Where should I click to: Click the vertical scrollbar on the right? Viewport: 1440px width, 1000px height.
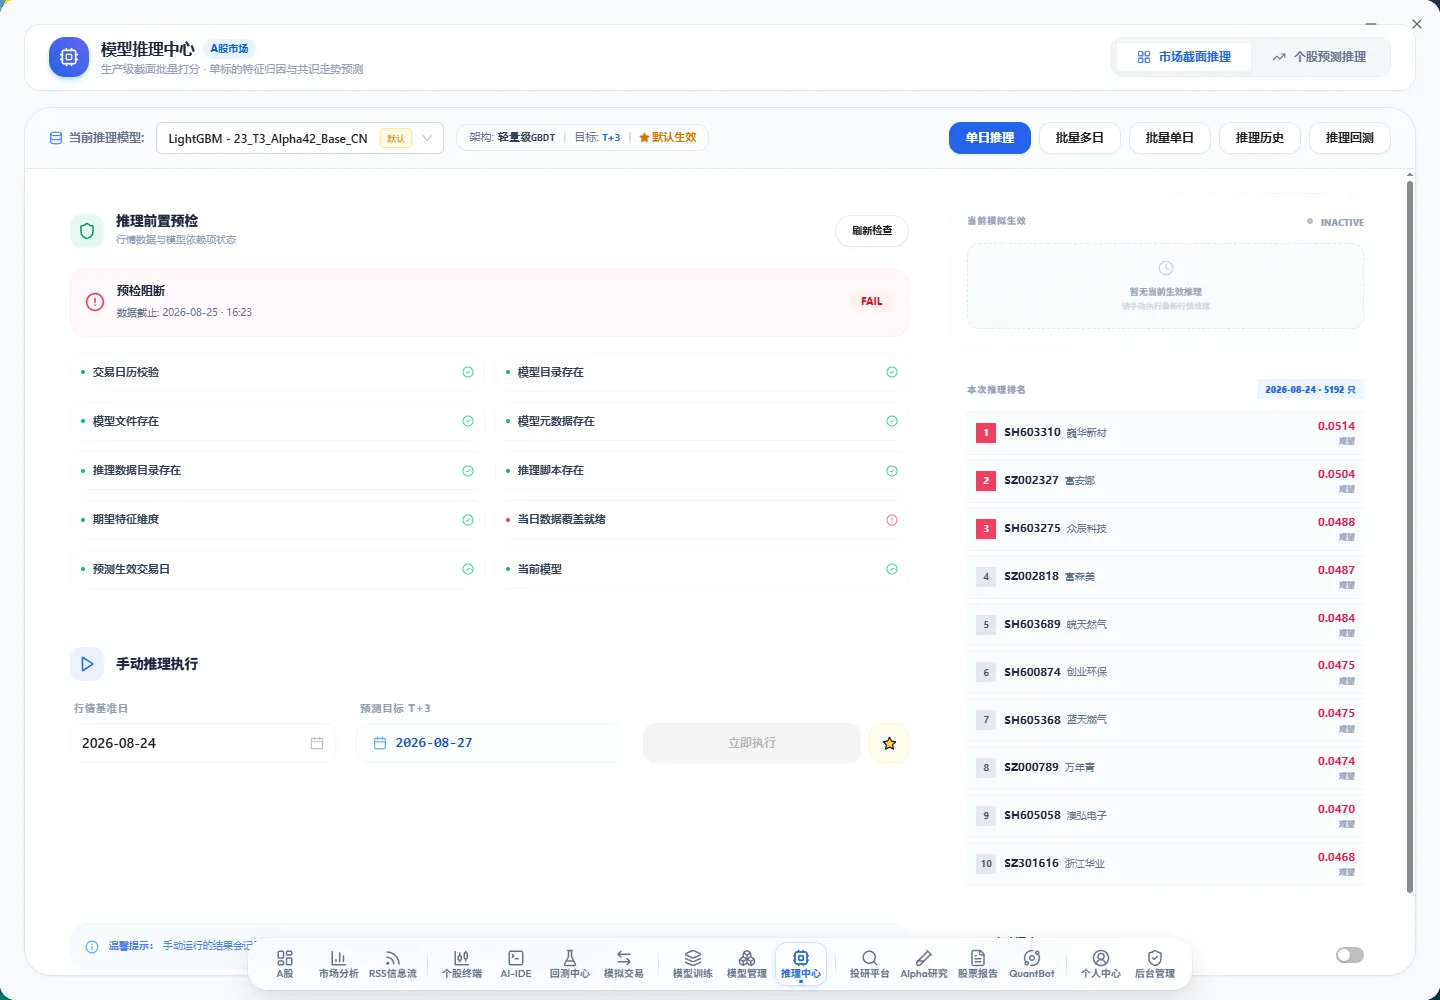pos(1410,535)
